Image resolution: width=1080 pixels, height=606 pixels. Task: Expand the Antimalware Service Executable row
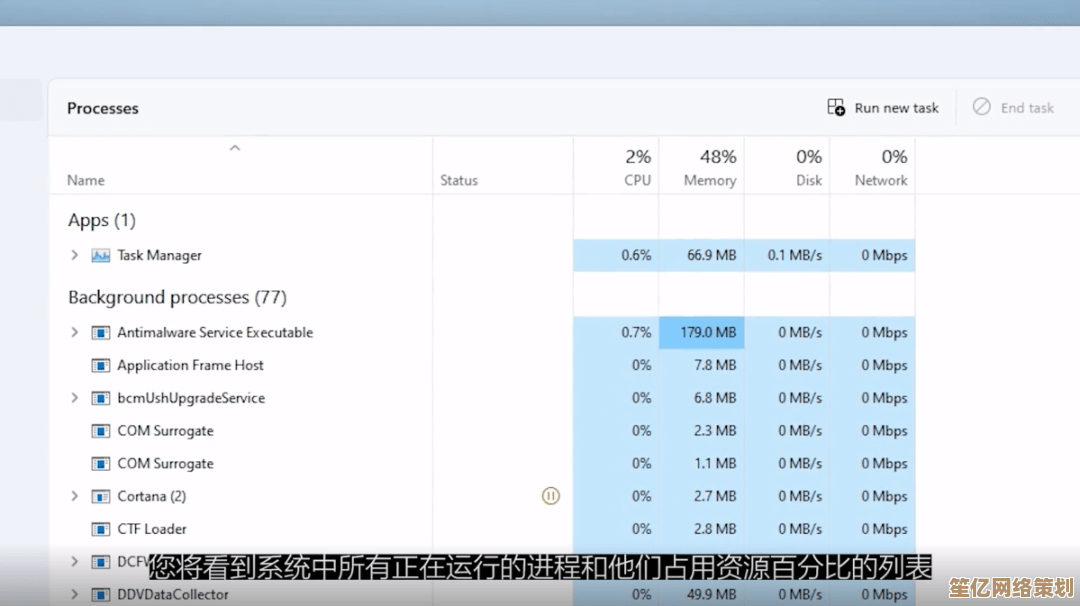point(74,332)
